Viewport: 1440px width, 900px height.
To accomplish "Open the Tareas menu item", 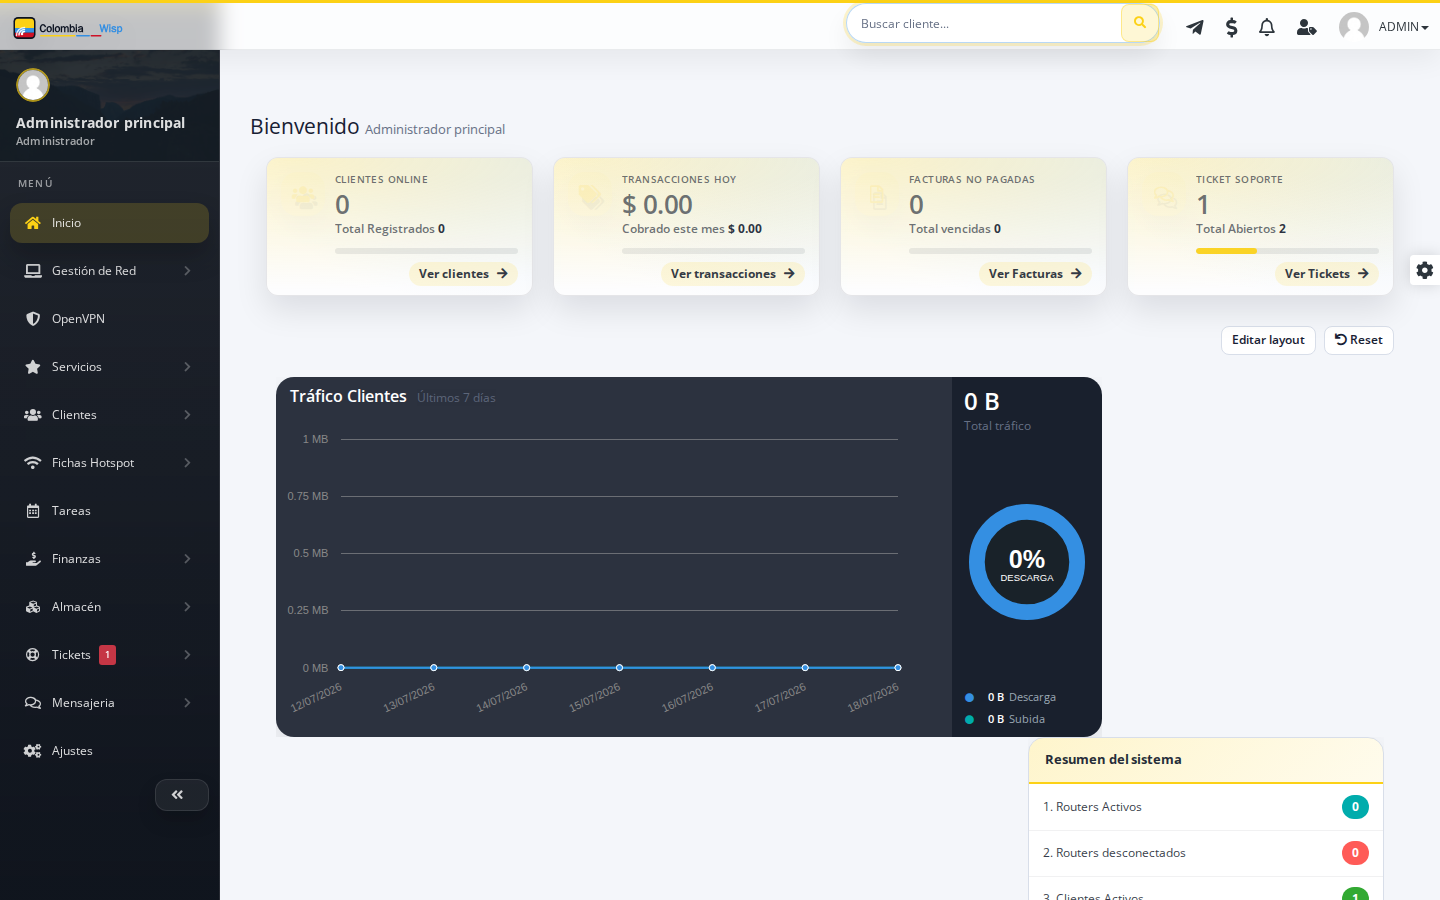I will point(109,511).
